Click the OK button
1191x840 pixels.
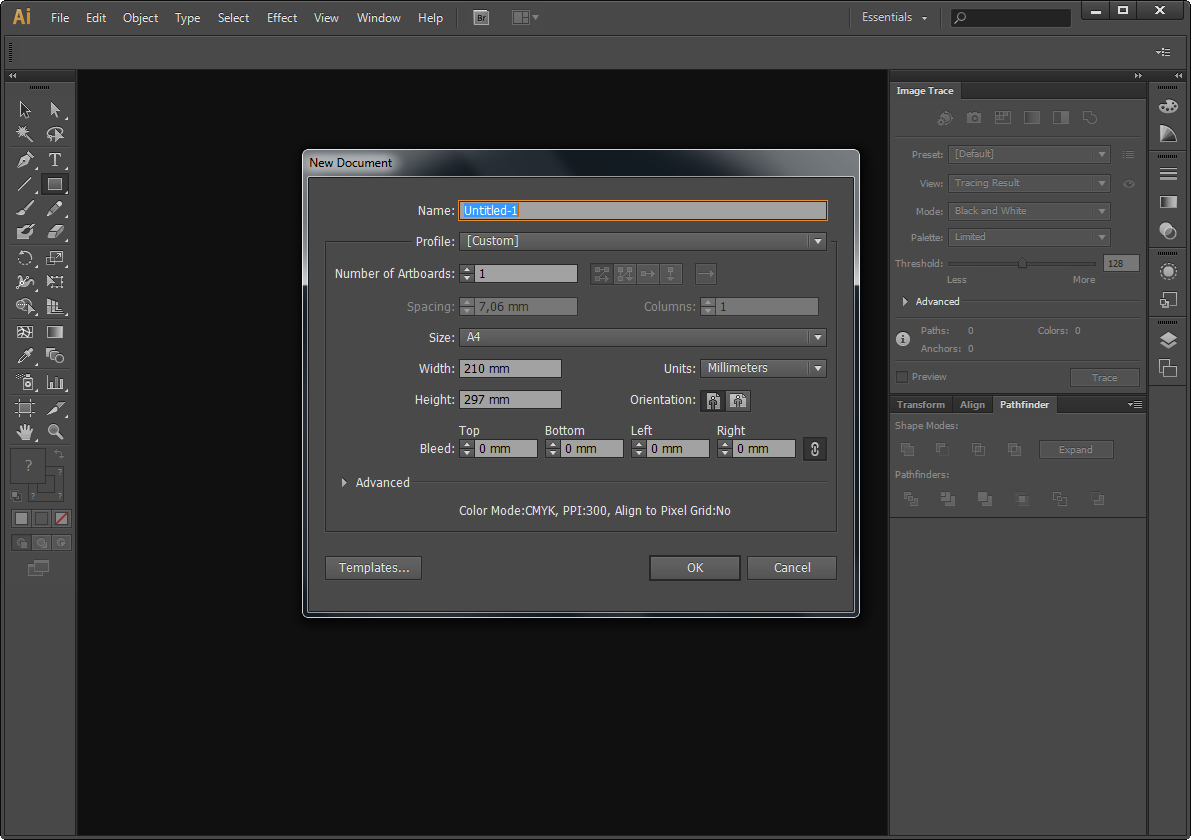pyautogui.click(x=695, y=567)
